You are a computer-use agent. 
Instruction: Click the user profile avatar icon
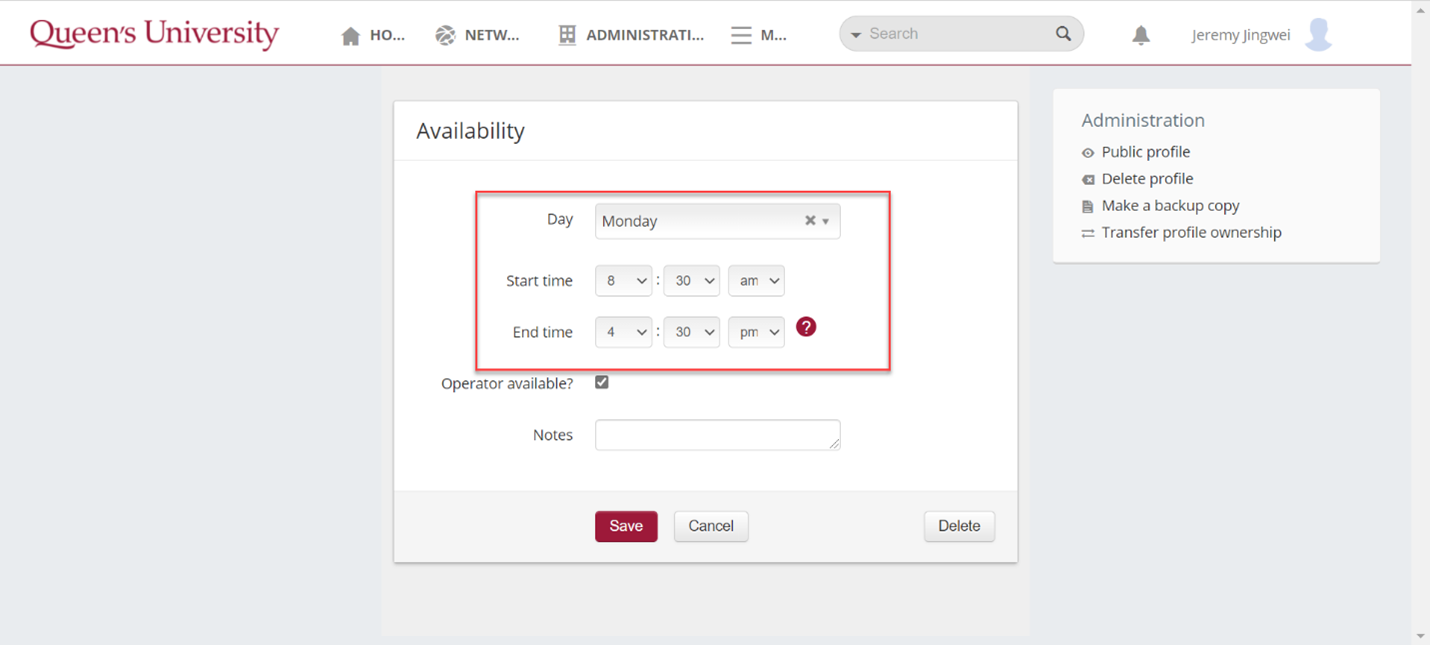pos(1319,34)
